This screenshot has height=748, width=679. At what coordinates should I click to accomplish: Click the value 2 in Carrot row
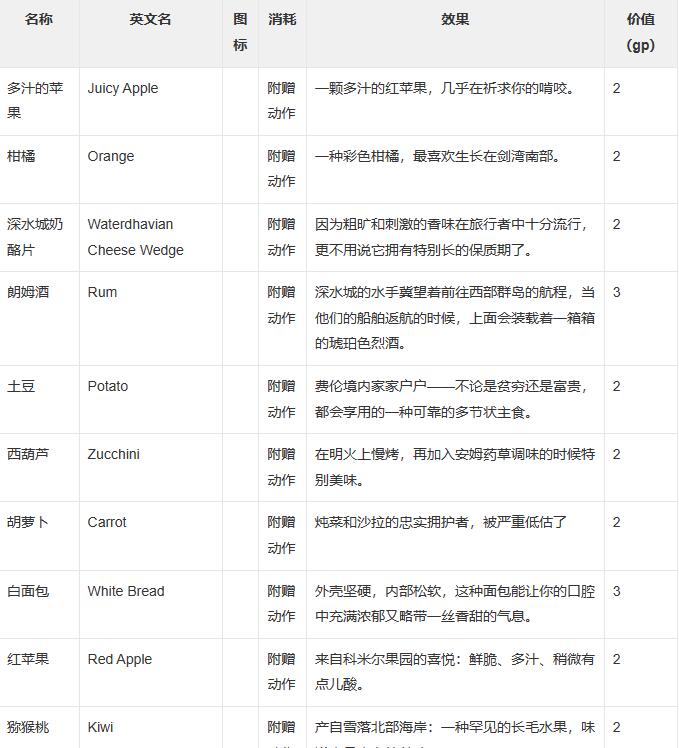pyautogui.click(x=616, y=522)
